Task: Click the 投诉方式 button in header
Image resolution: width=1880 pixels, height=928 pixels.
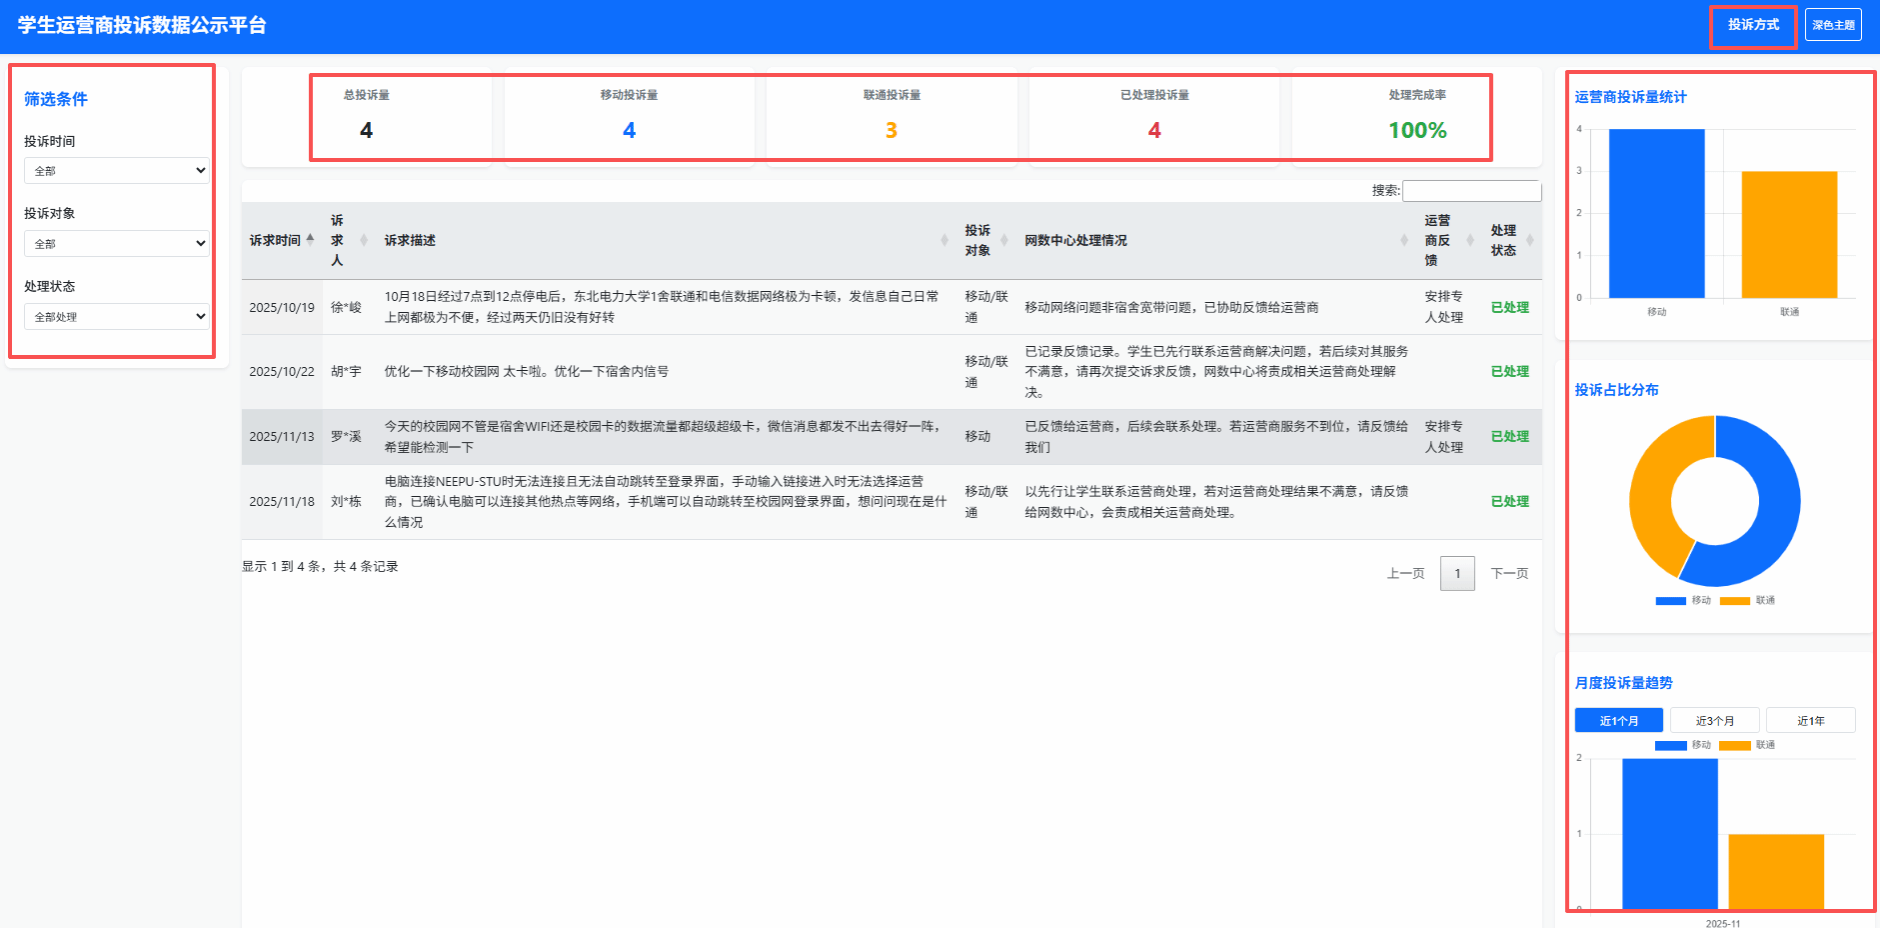Action: click(1753, 25)
